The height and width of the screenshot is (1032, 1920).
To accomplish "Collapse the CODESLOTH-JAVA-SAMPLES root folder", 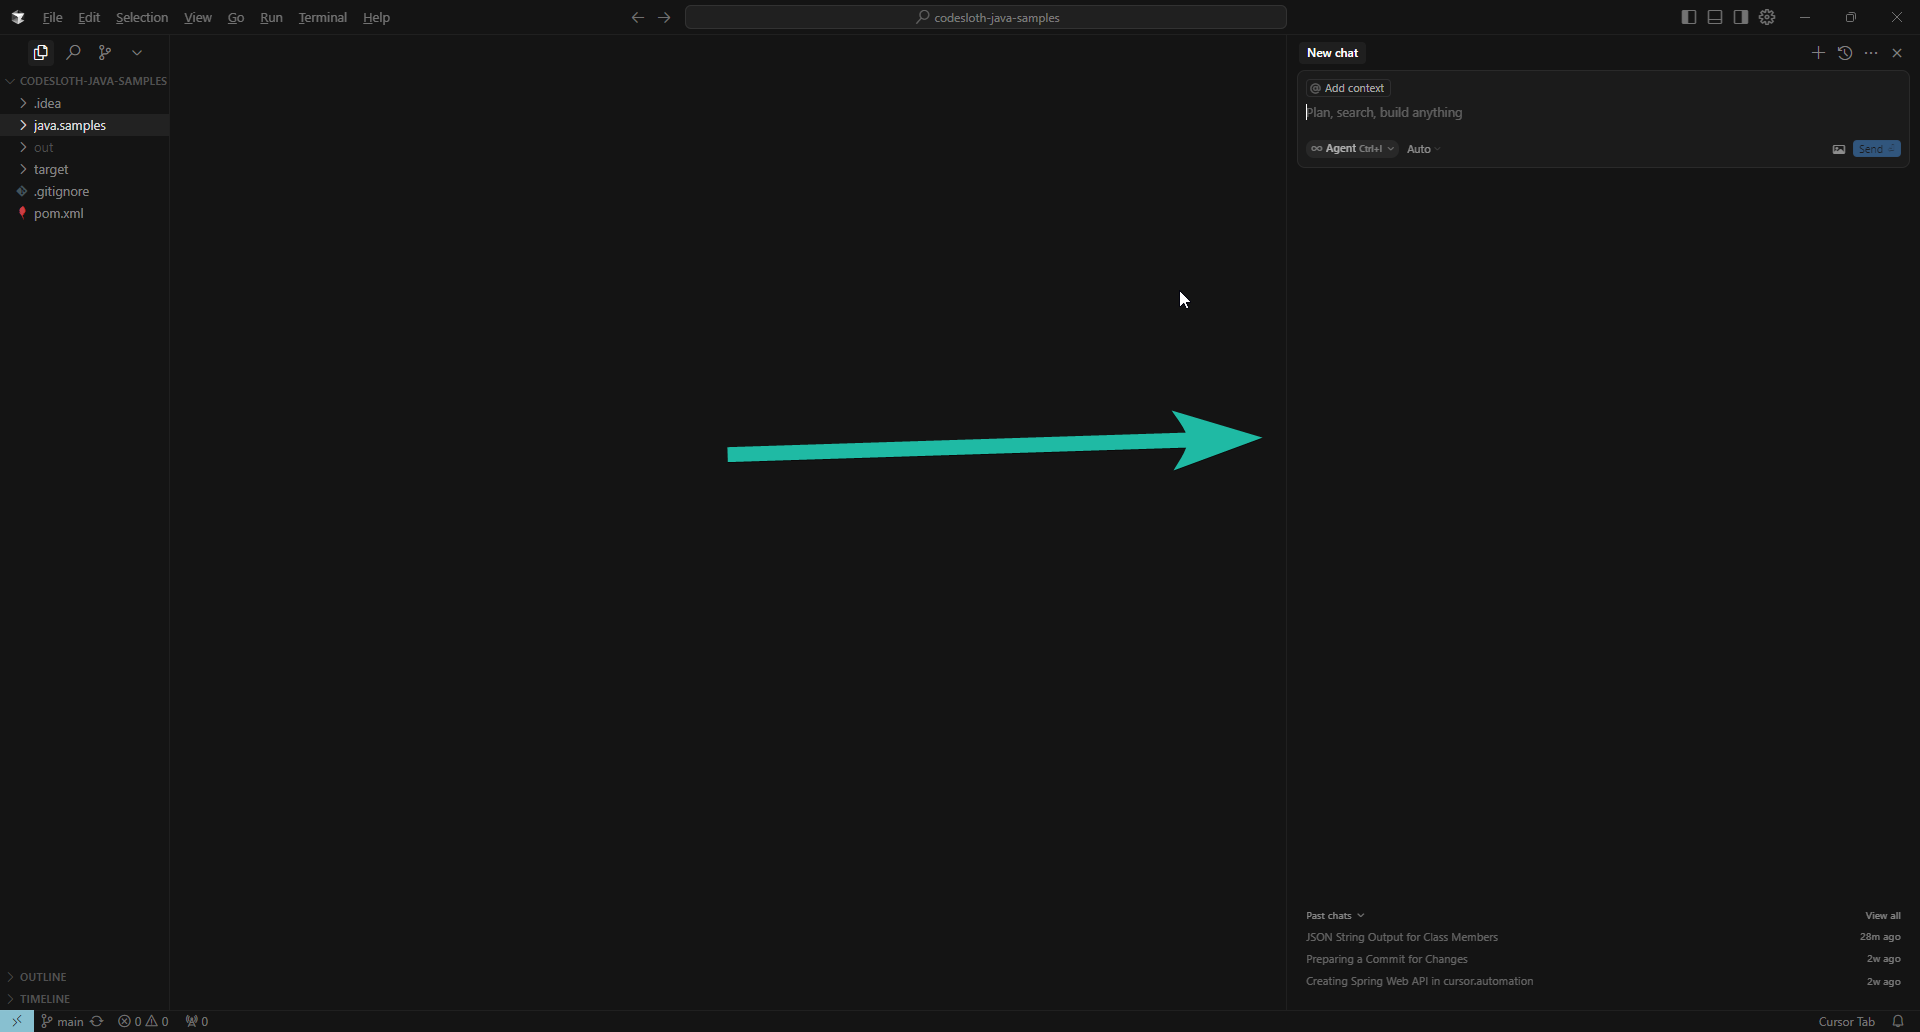I will click(x=85, y=81).
